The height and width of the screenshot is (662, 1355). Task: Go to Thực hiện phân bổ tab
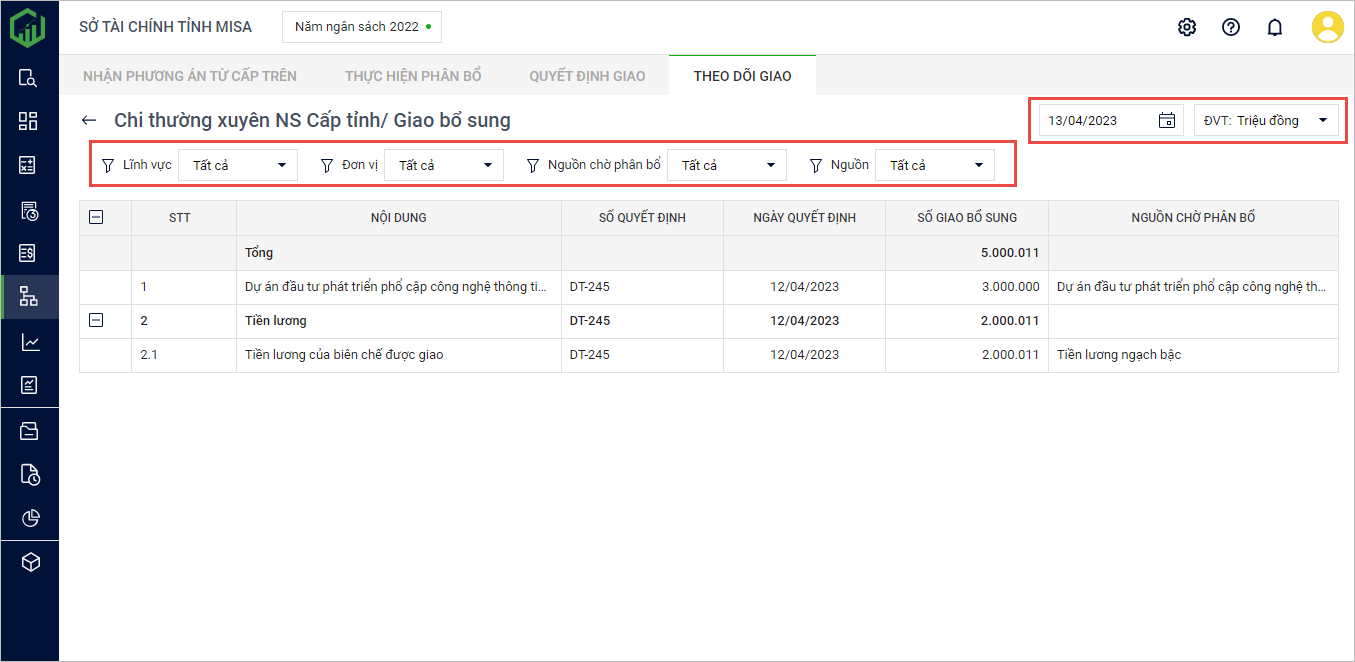click(413, 76)
